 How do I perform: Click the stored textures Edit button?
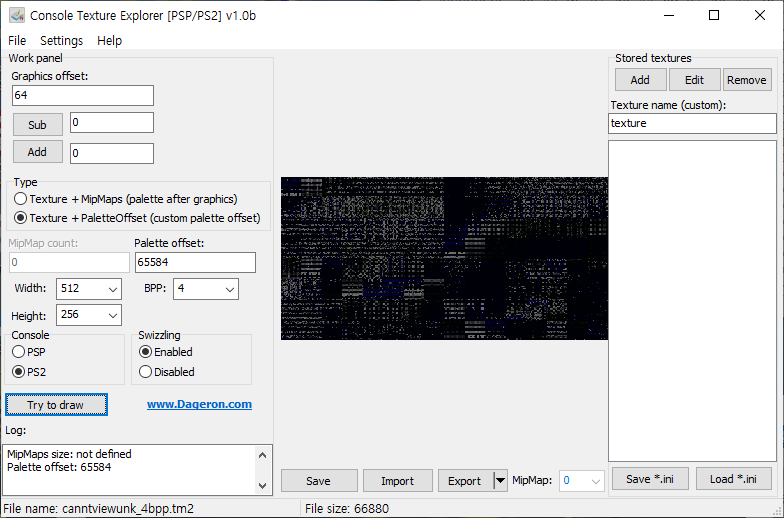[x=694, y=80]
